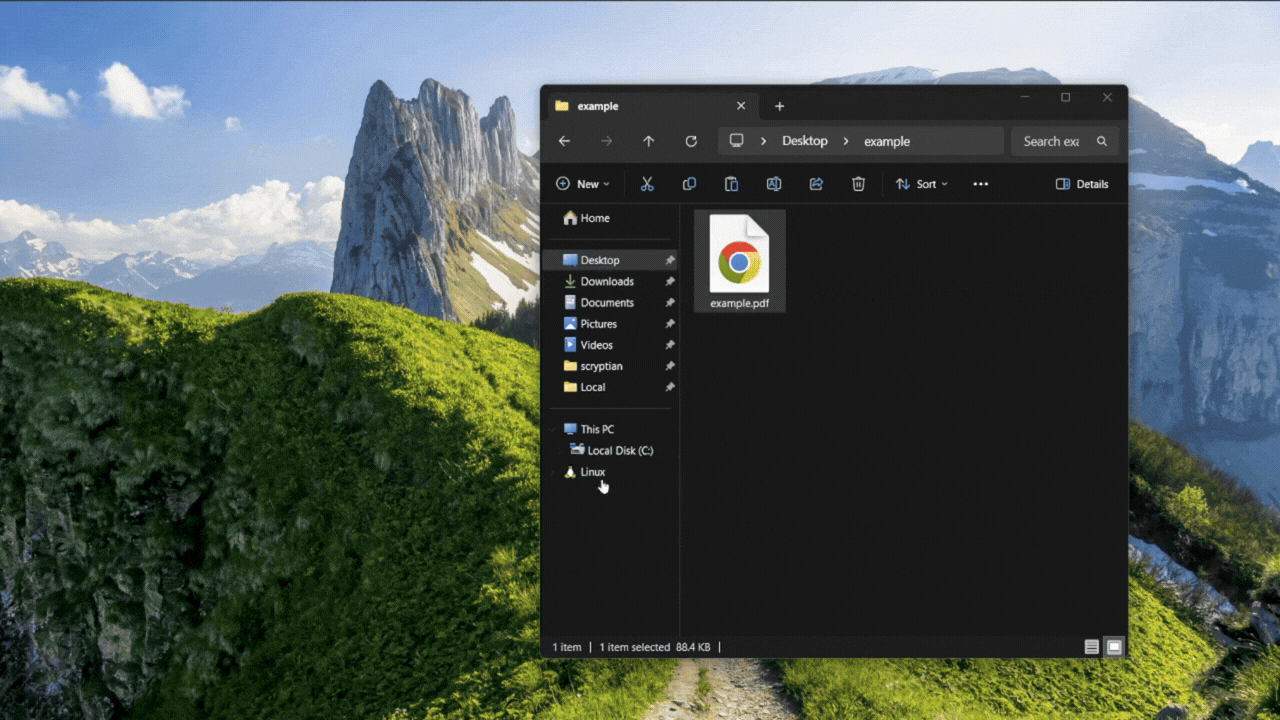The height and width of the screenshot is (720, 1280).
Task: Click the Up directory arrow
Action: point(648,141)
